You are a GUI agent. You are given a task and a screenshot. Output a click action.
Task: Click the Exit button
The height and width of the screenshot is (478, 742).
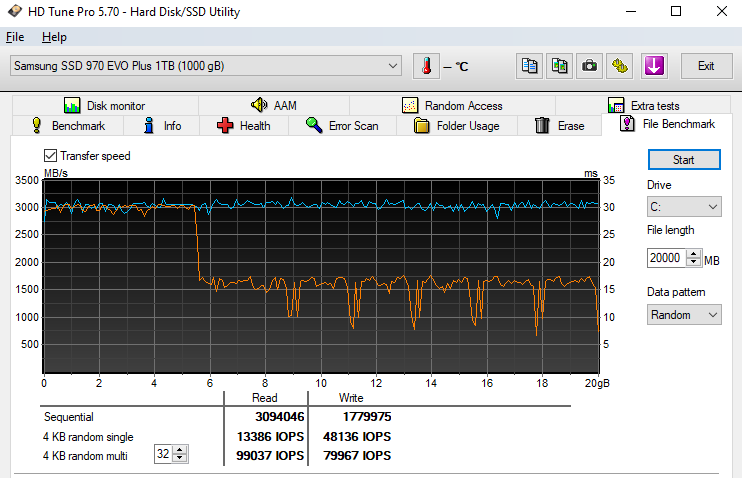707,66
